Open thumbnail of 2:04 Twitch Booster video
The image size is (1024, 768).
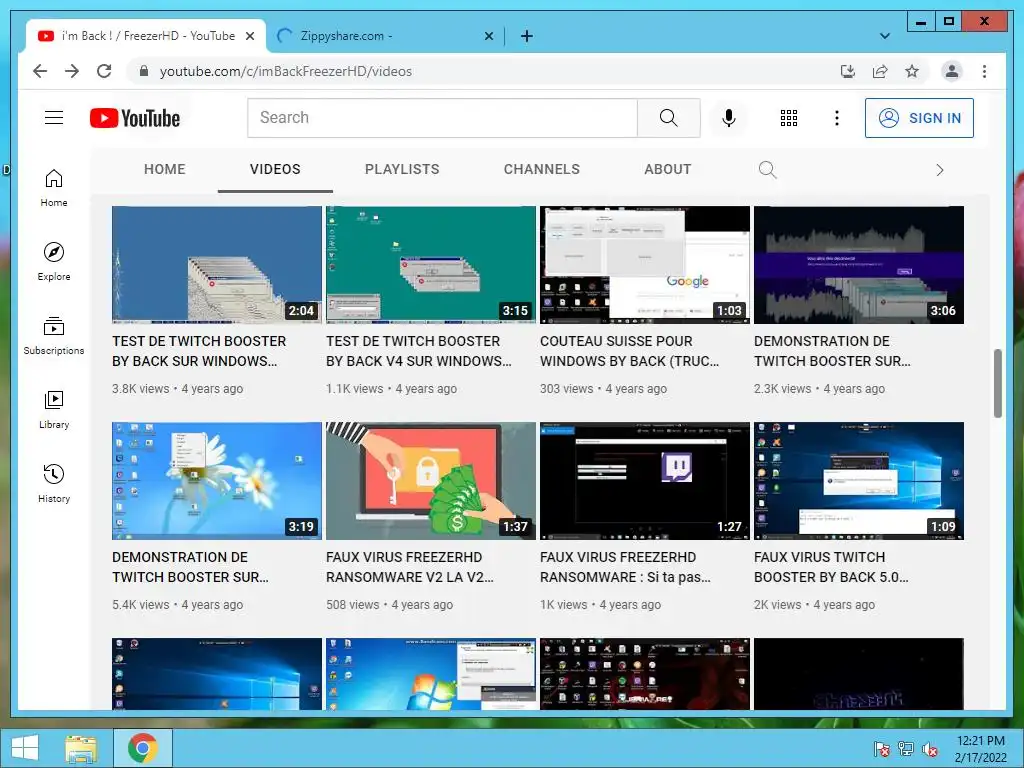(x=217, y=264)
